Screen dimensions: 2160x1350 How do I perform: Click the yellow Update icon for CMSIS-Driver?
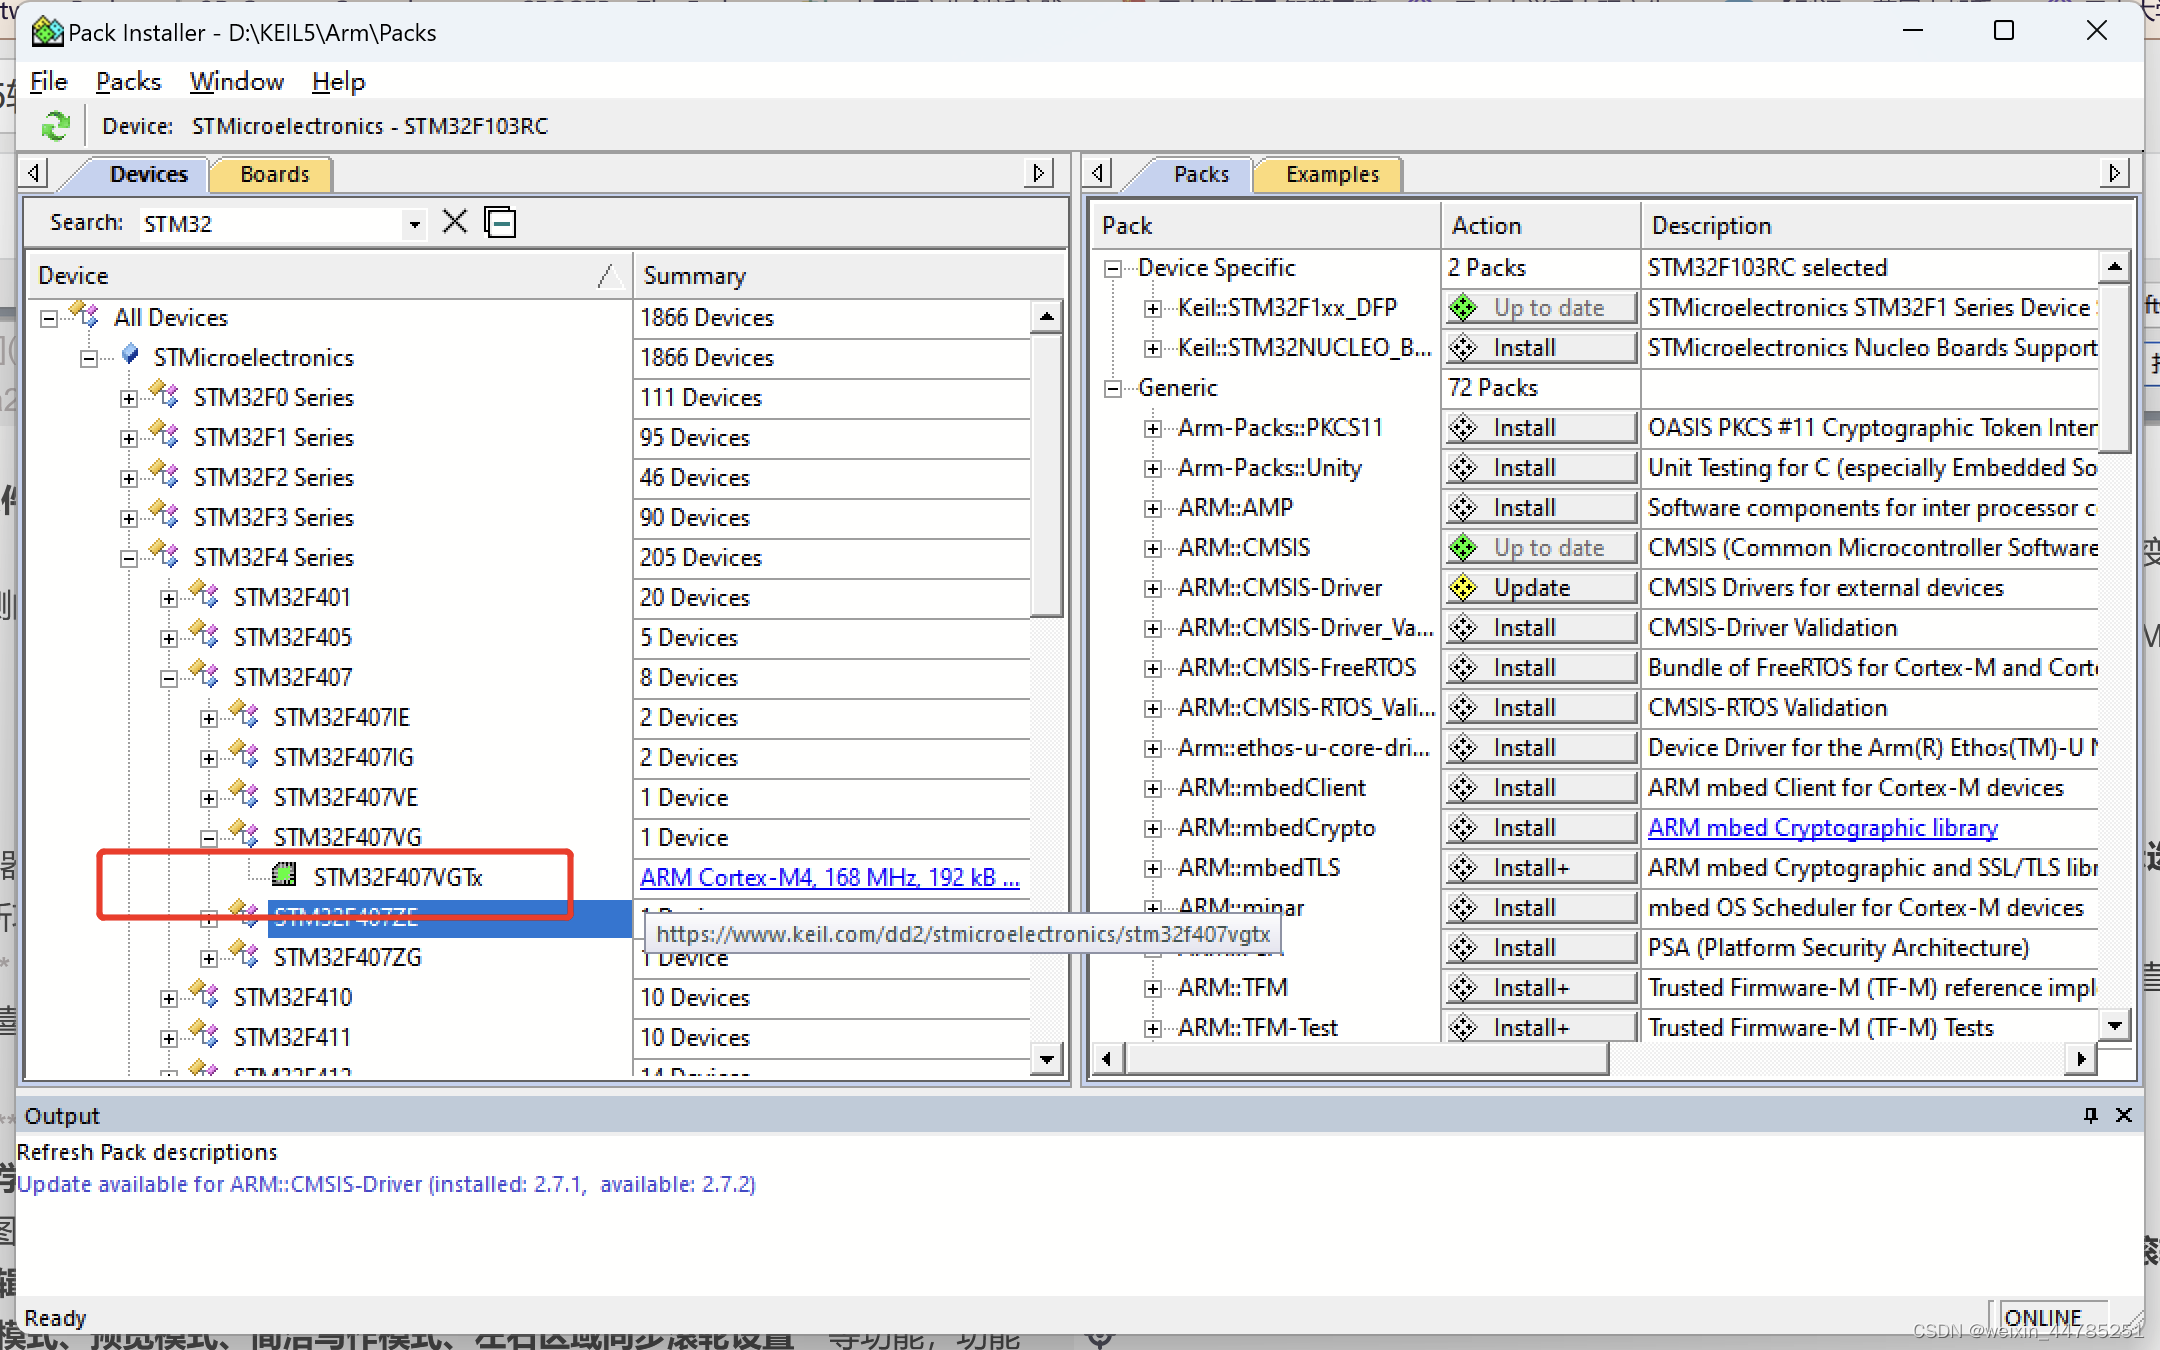1464,588
